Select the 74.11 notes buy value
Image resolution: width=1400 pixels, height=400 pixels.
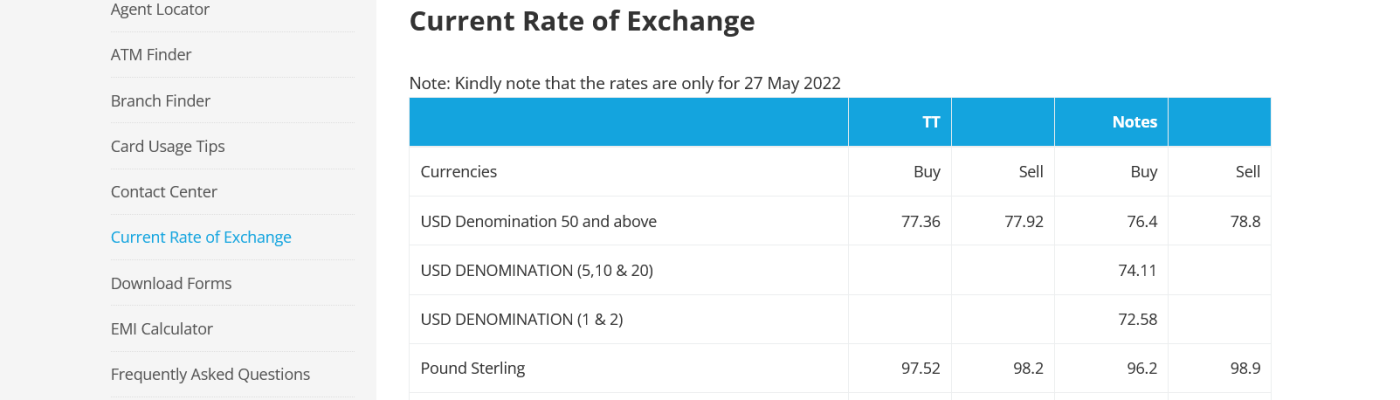pos(1137,270)
